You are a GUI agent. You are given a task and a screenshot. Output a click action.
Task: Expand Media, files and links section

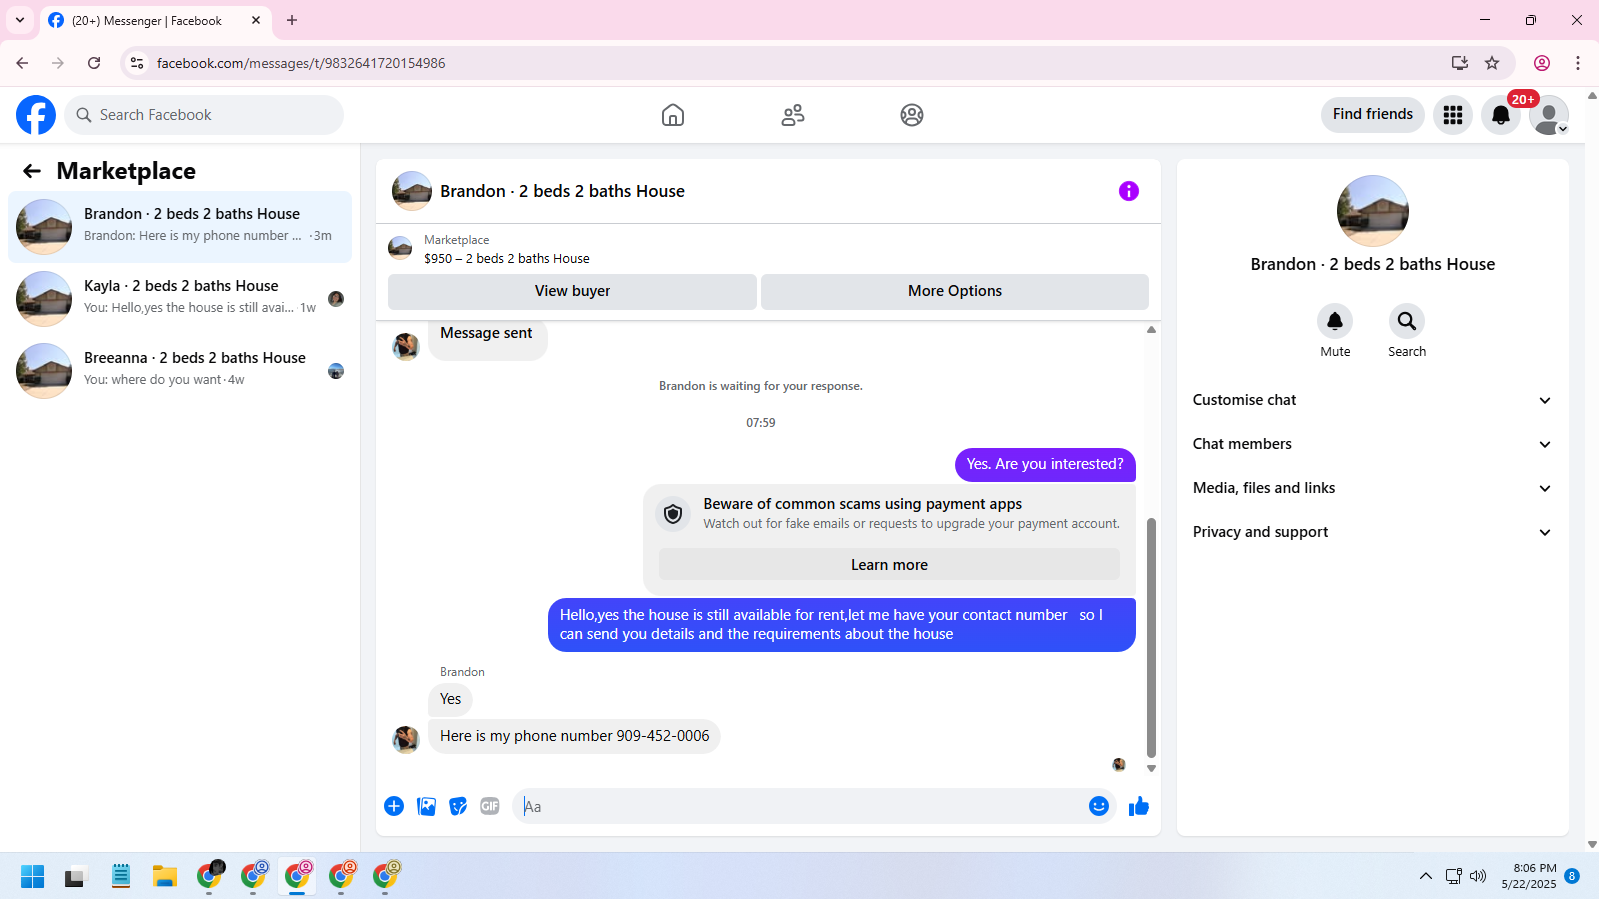(x=1372, y=488)
